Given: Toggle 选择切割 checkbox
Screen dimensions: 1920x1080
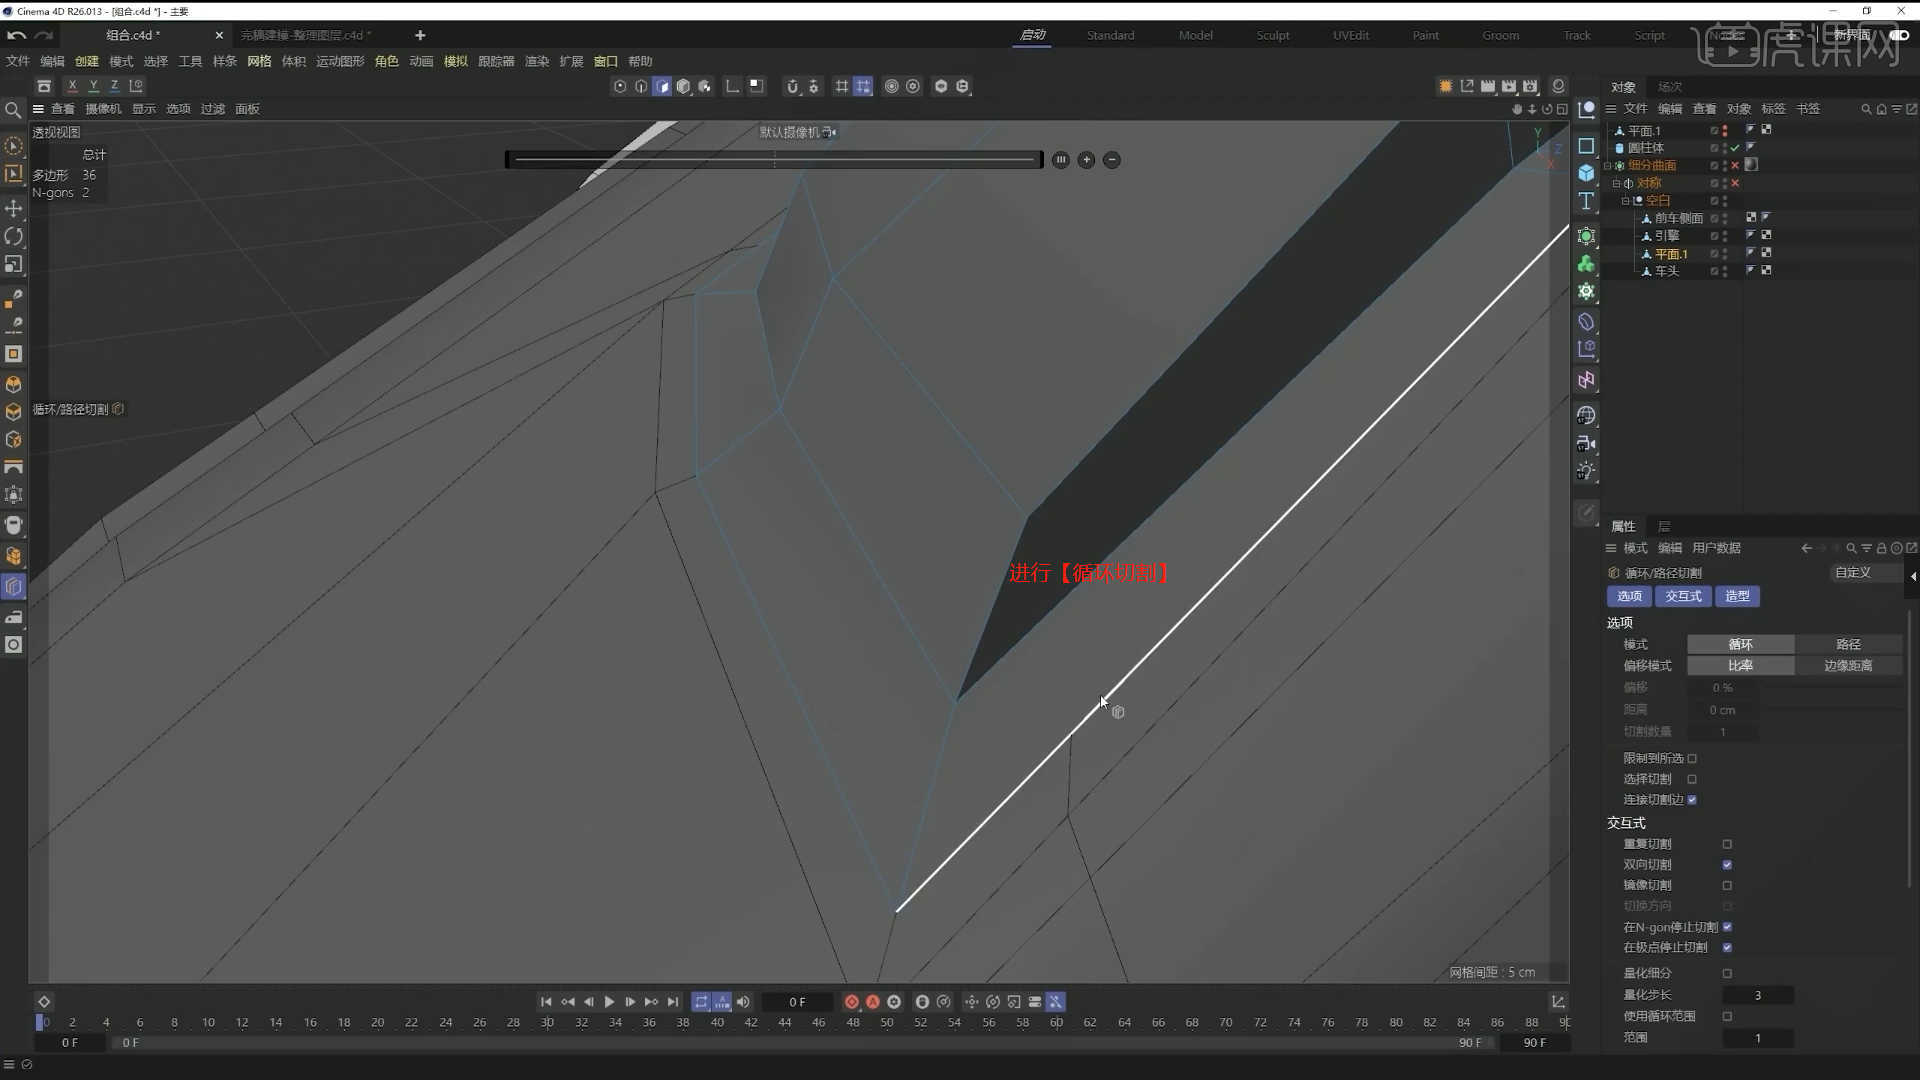Looking at the screenshot, I should coord(1692,779).
